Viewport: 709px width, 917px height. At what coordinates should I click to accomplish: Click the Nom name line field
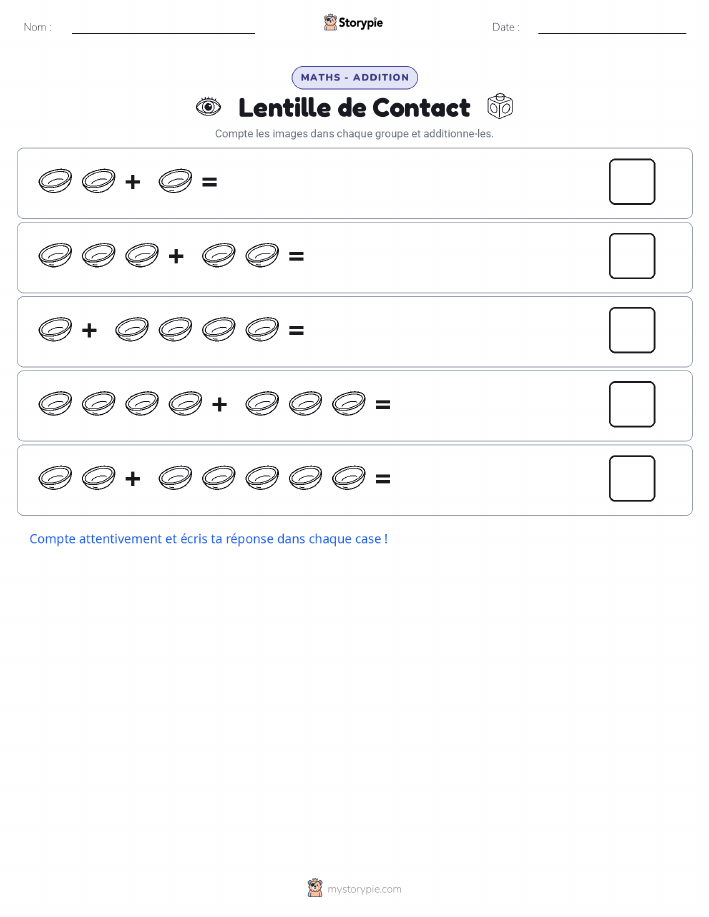click(163, 28)
